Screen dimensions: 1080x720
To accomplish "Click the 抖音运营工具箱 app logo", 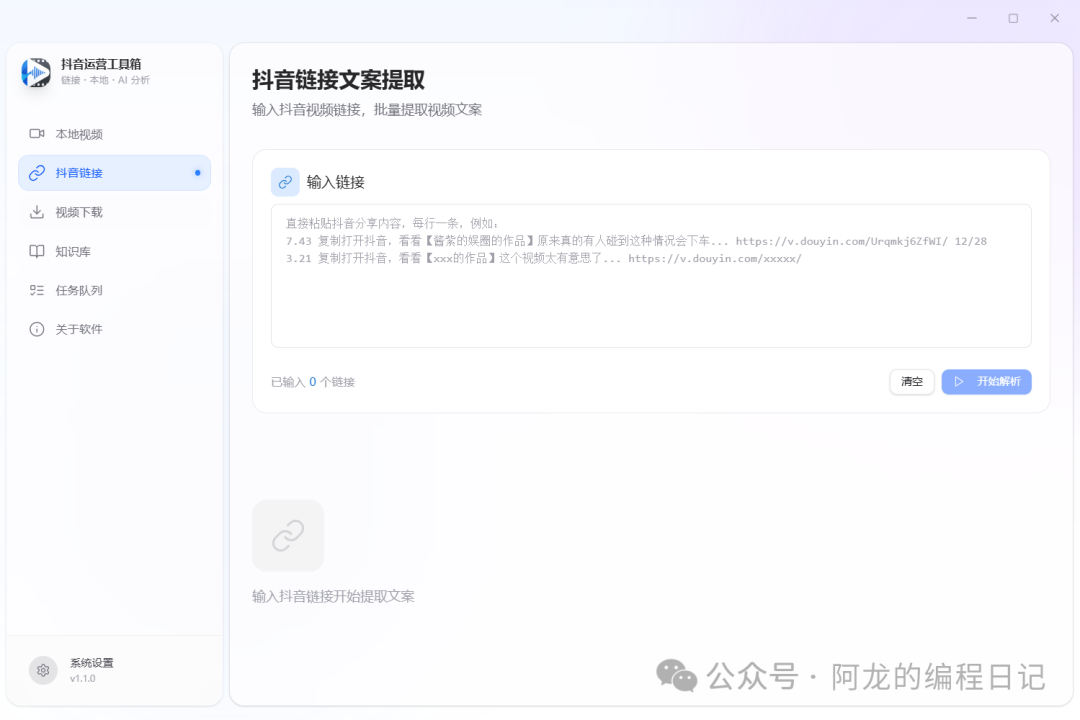I will (36, 74).
